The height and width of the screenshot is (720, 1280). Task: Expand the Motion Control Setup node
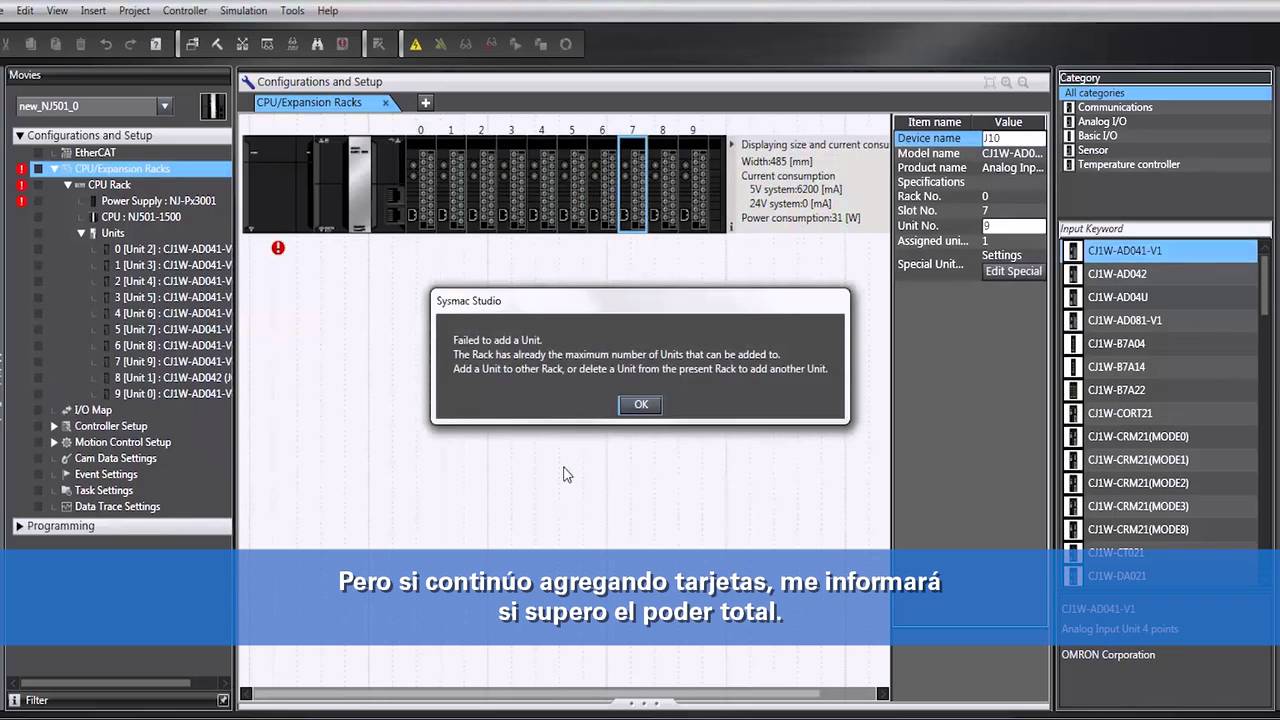[55, 442]
